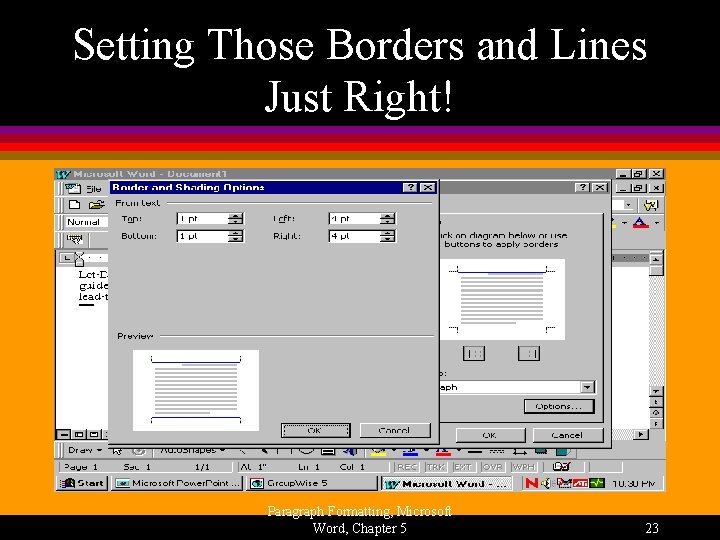This screenshot has width=720, height=540.
Task: Open the AutoShapes dropdown
Action: (192, 450)
